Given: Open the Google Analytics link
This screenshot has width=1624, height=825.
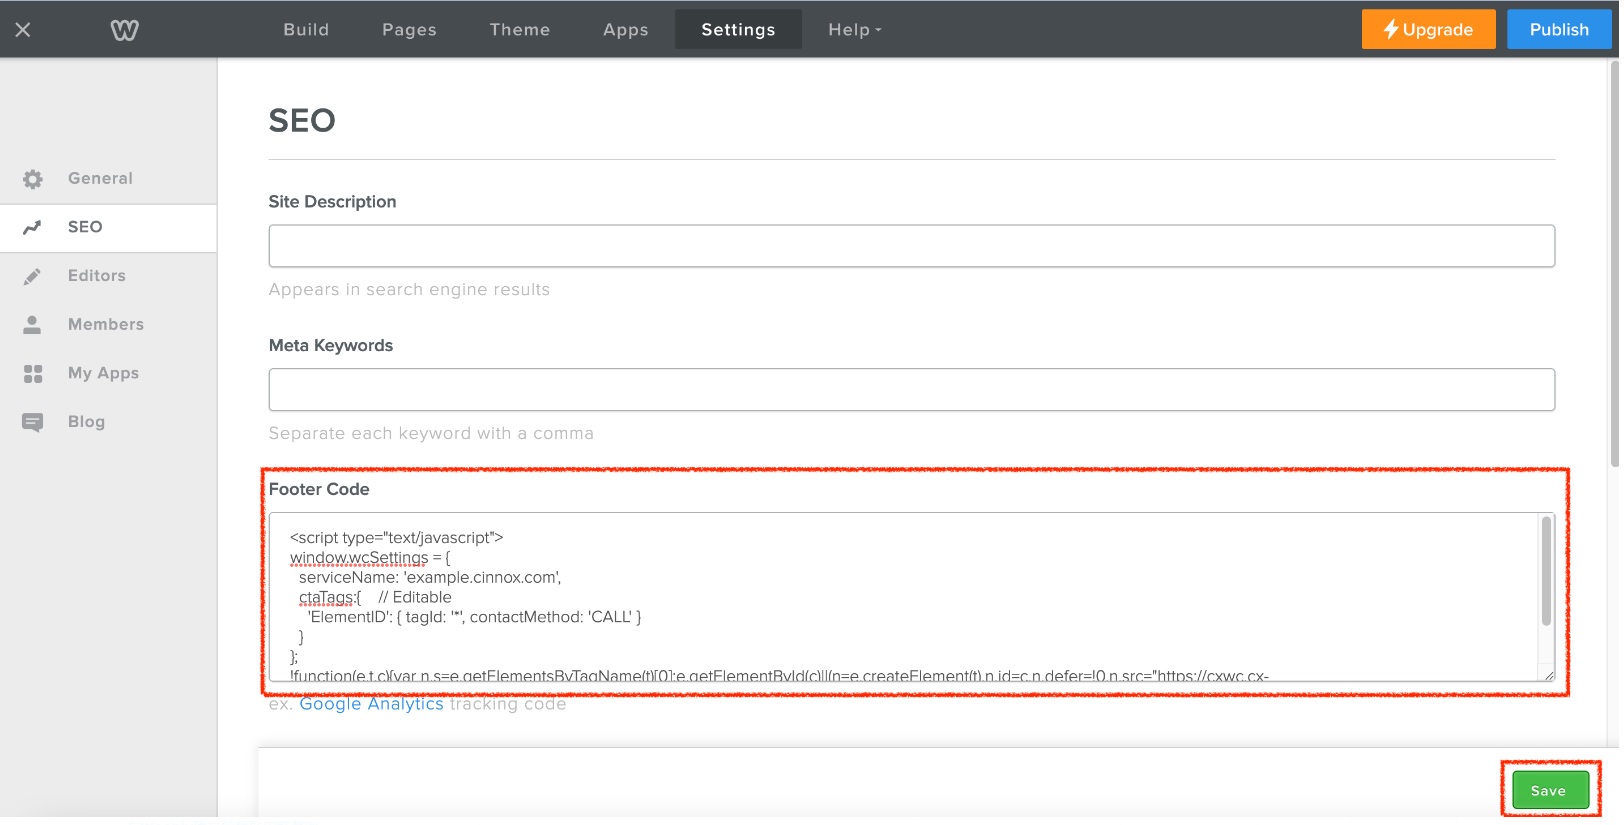Looking at the screenshot, I should 371,704.
